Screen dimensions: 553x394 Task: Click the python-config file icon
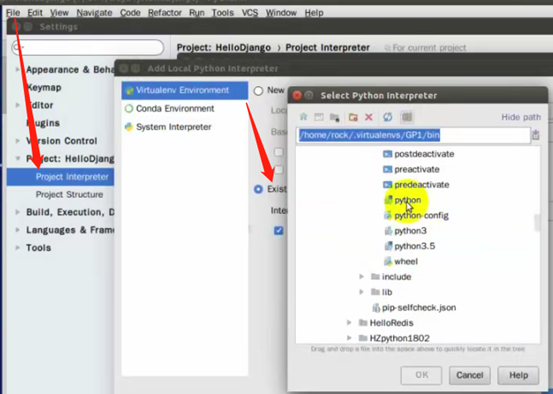point(388,215)
